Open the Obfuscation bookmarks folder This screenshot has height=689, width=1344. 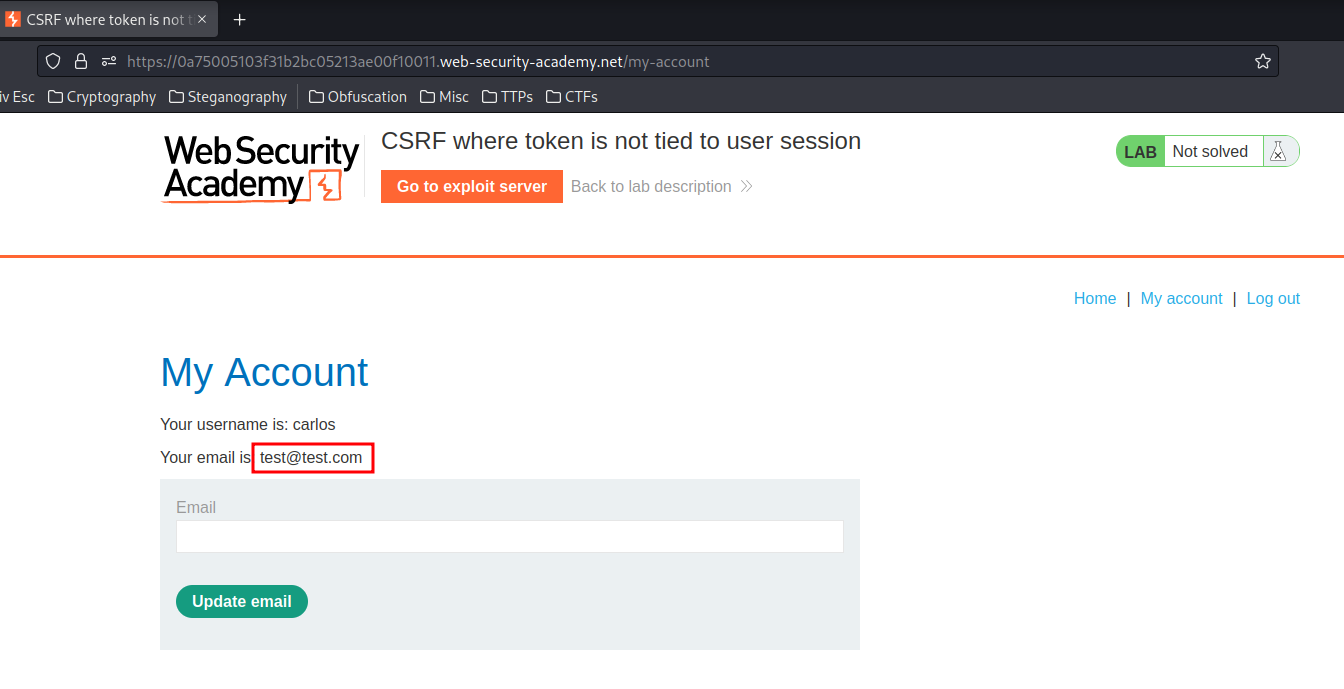pyautogui.click(x=358, y=97)
